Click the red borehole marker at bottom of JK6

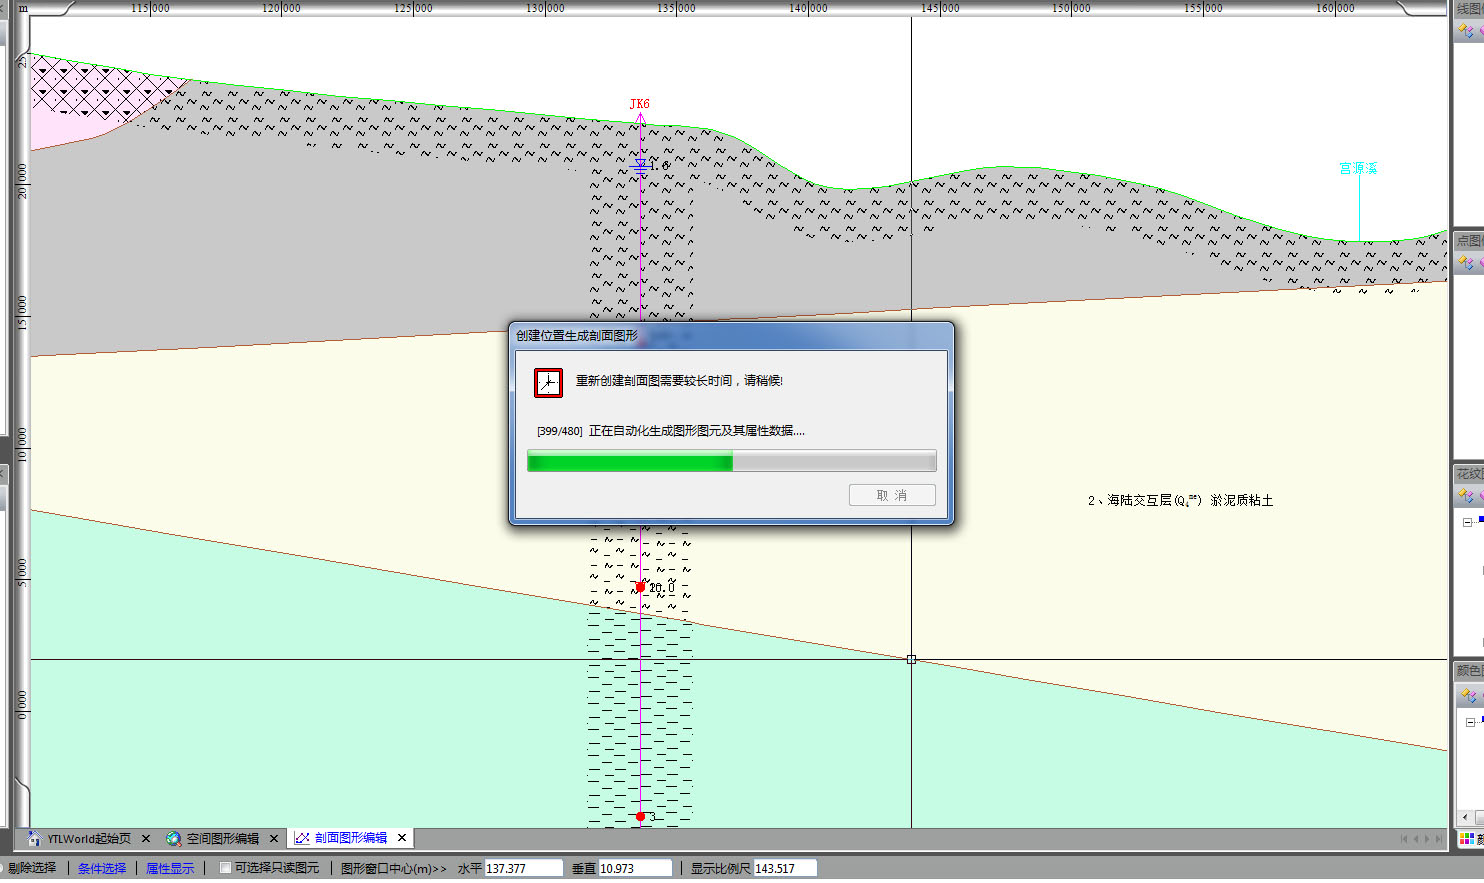click(x=640, y=817)
